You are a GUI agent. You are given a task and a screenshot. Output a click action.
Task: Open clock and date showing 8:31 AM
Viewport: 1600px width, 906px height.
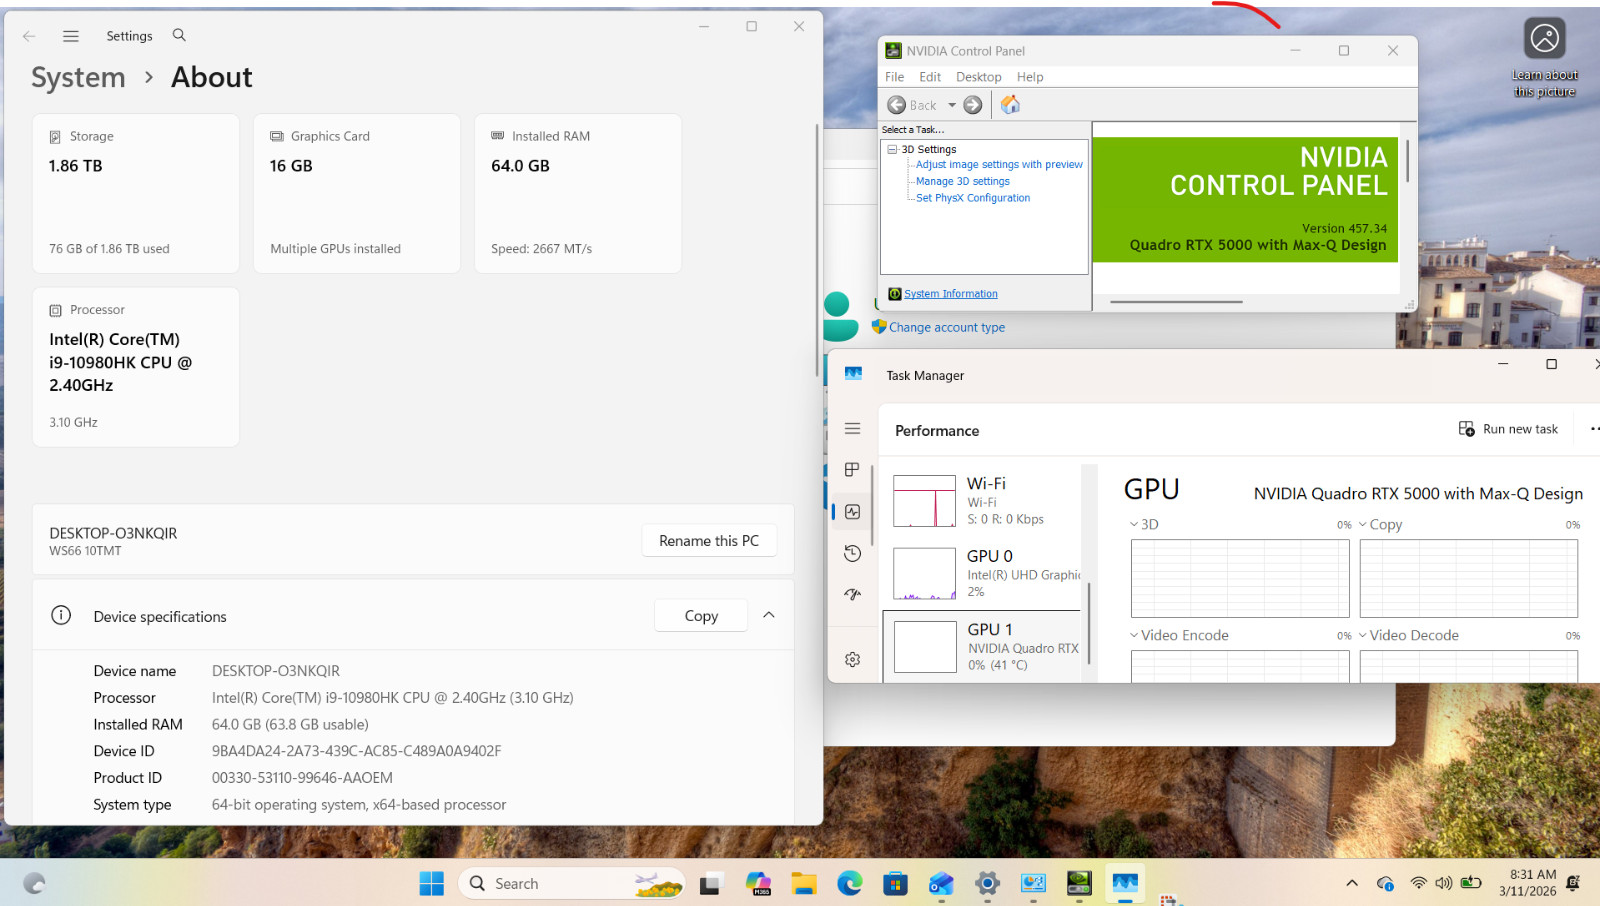coord(1527,883)
